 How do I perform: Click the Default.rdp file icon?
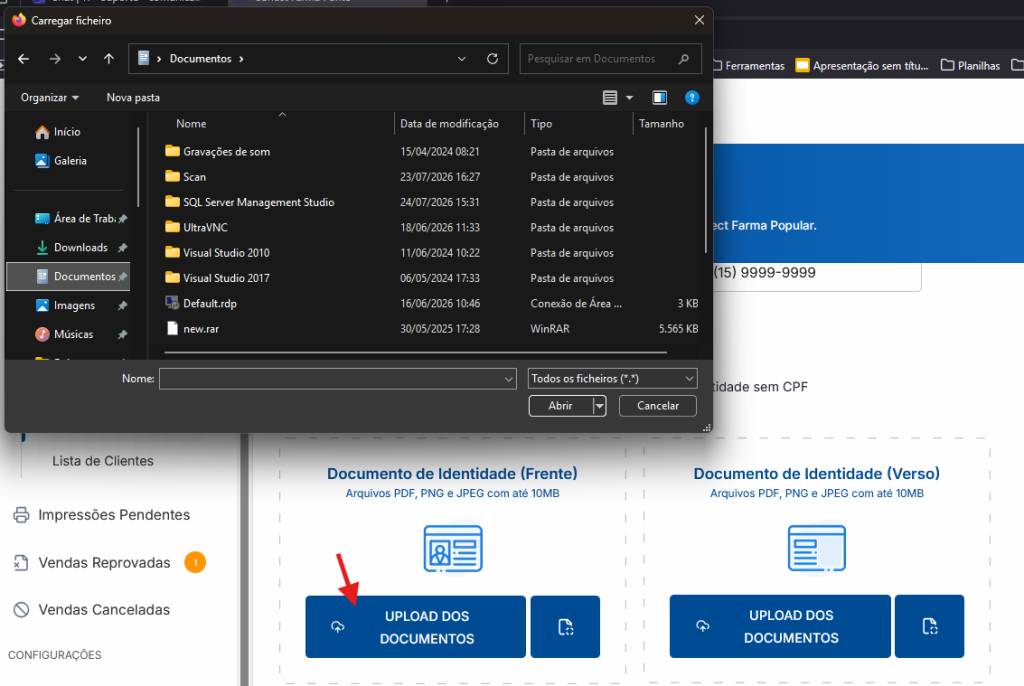click(x=172, y=302)
